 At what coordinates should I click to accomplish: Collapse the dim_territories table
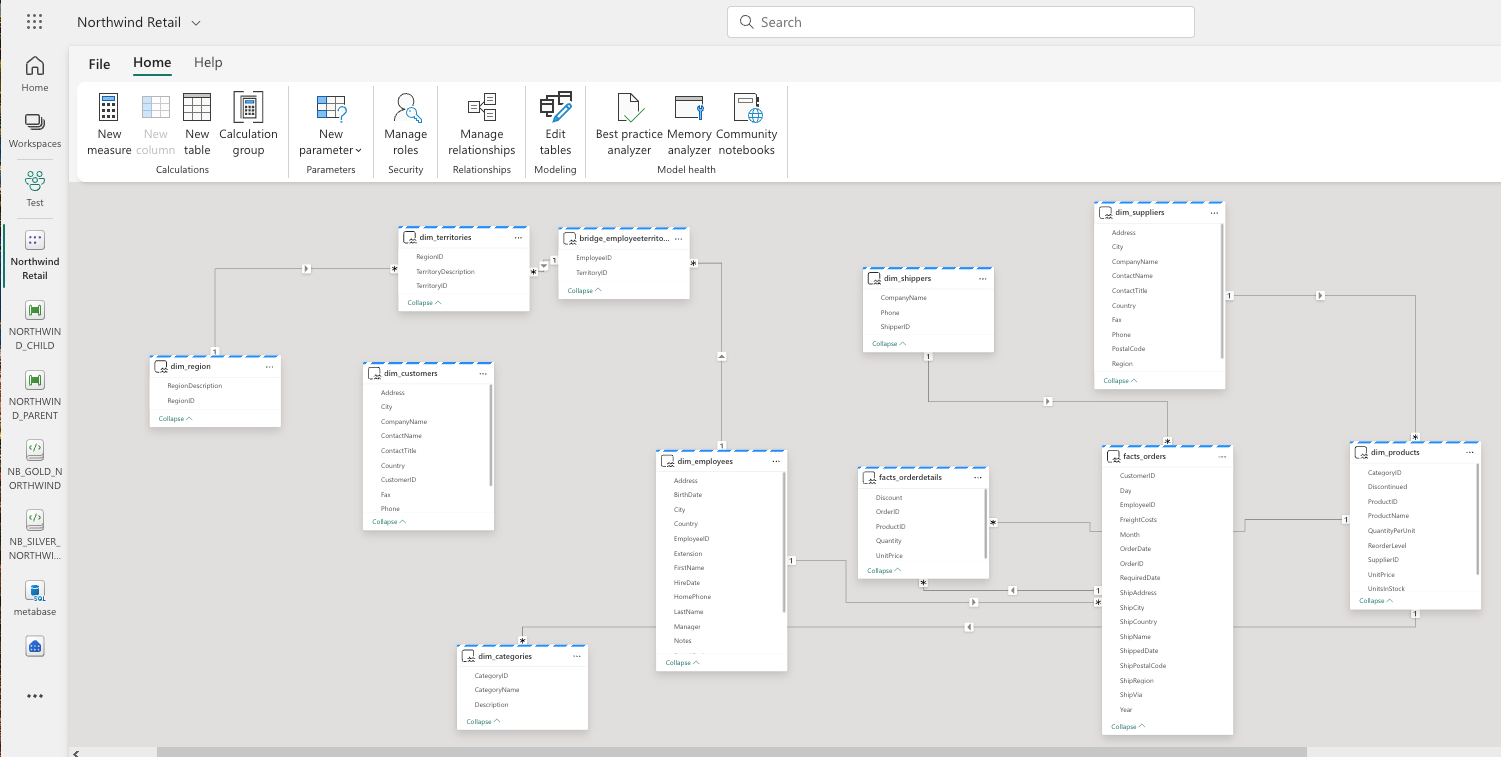tap(424, 302)
